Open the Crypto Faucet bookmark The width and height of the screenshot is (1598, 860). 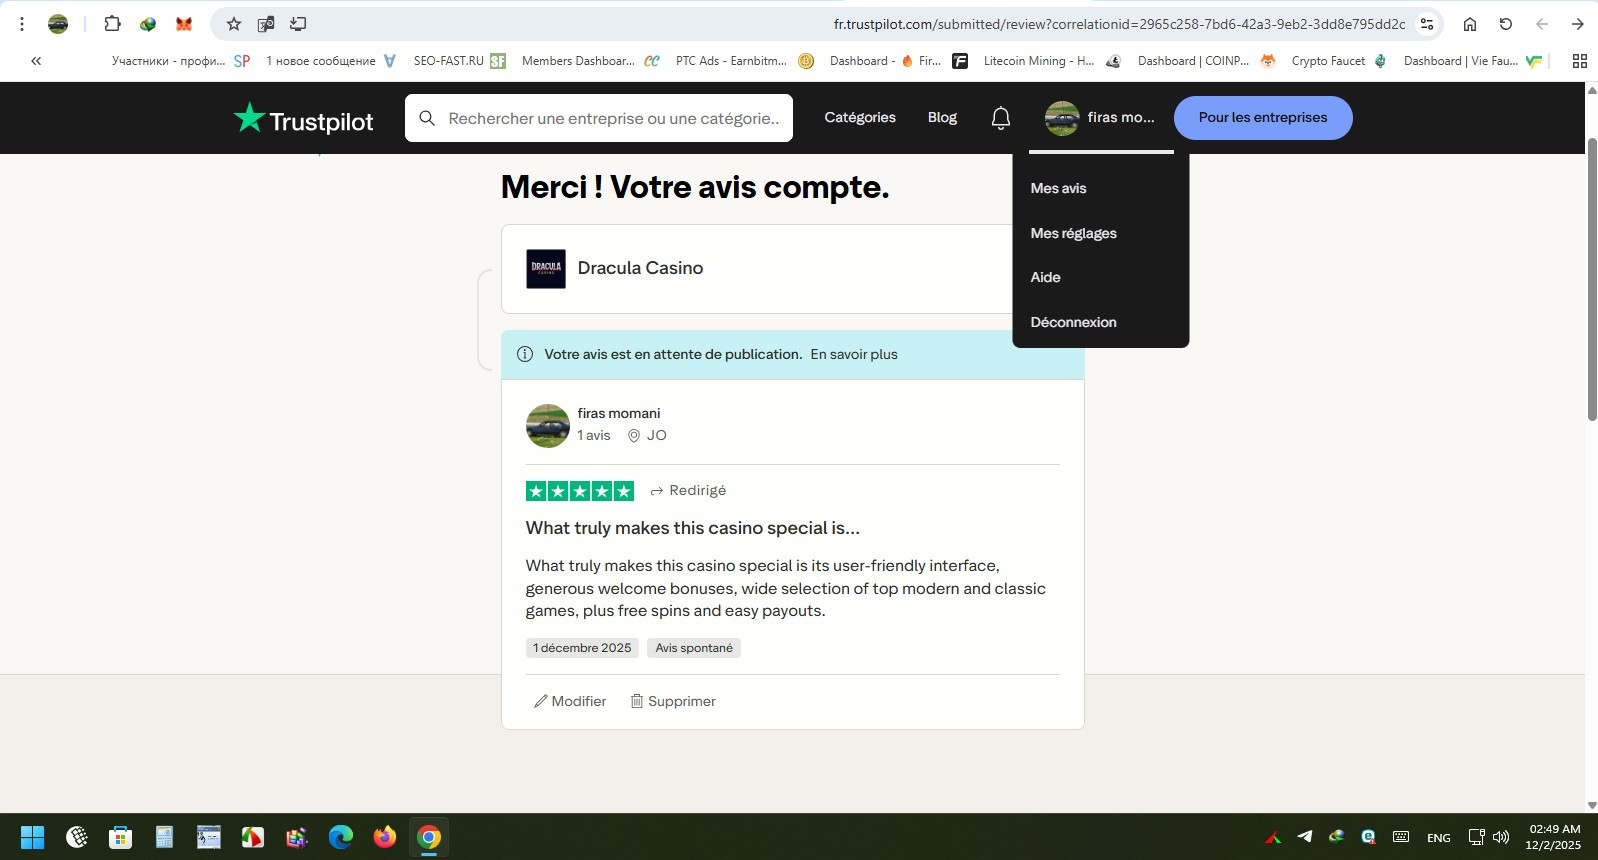click(1339, 61)
